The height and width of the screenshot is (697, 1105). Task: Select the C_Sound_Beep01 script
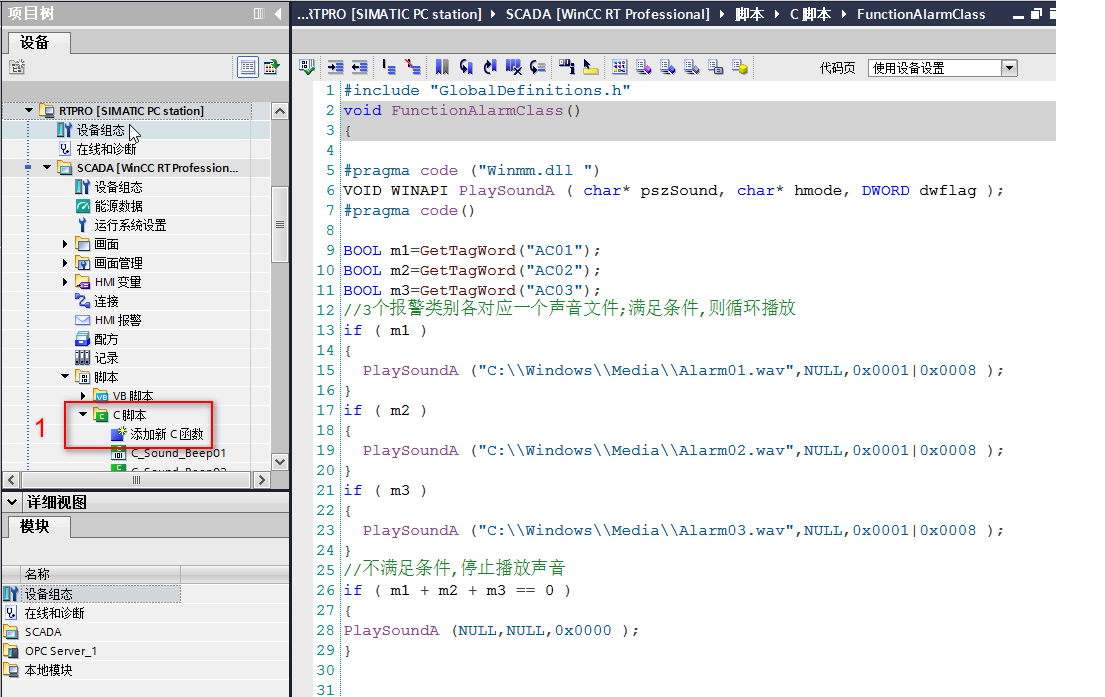tap(178, 452)
